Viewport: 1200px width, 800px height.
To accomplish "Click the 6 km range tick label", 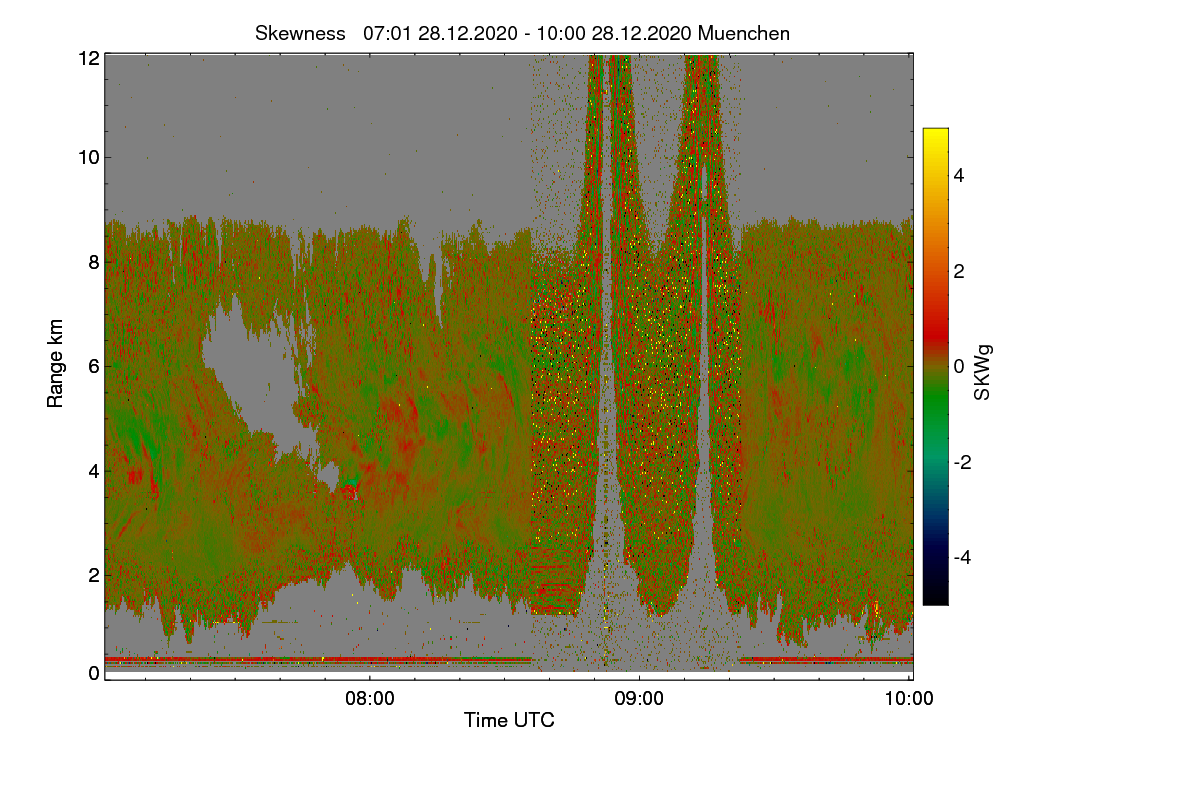I will pyautogui.click(x=93, y=366).
